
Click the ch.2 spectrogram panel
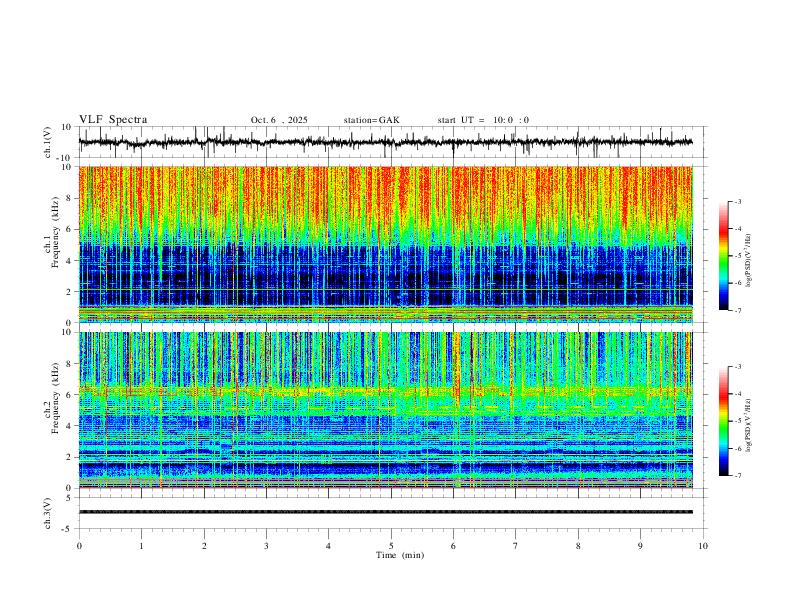click(x=385, y=410)
